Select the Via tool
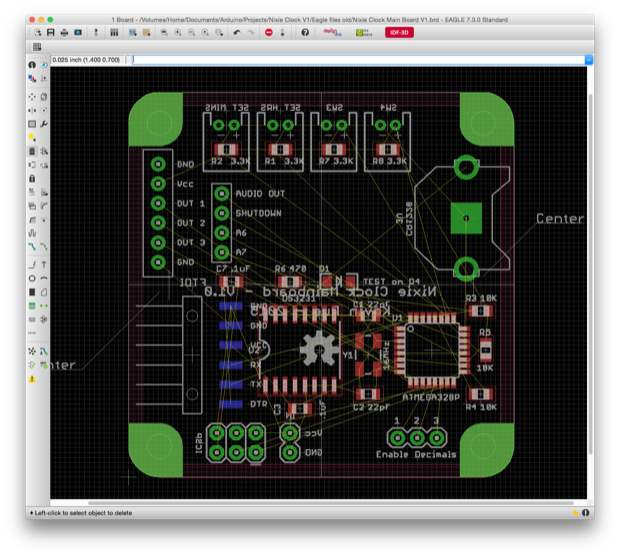620x556 pixels. click(32, 306)
